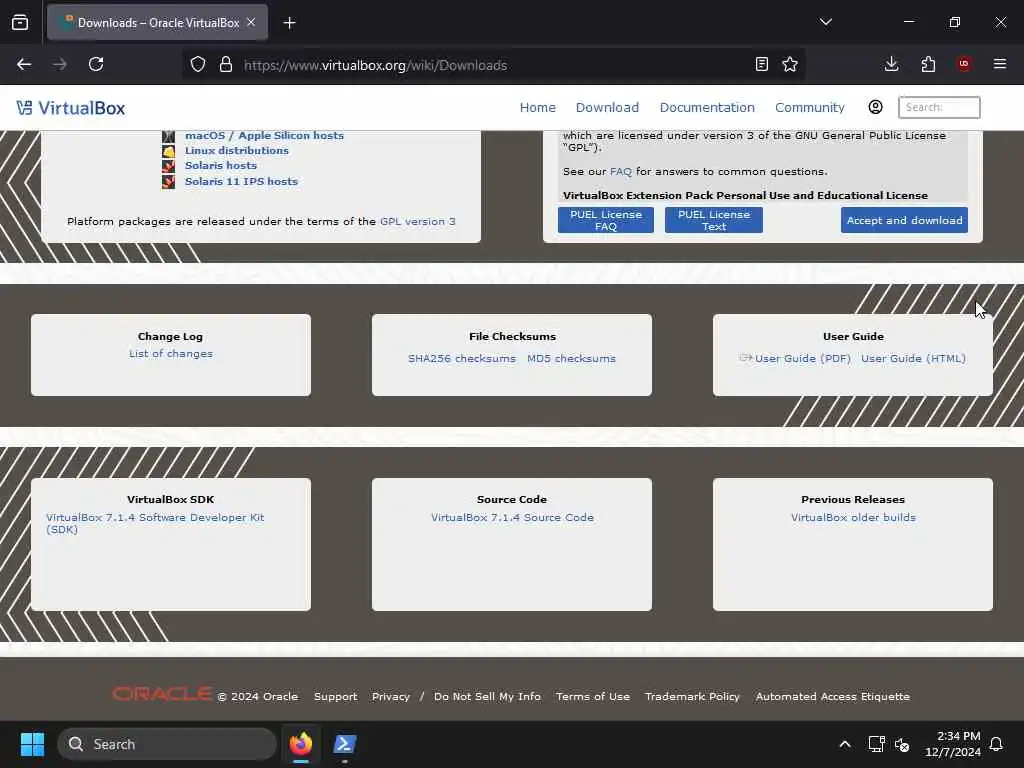Click the Solaris 11 IPS icon
This screenshot has height=768, width=1024.
tap(168, 182)
